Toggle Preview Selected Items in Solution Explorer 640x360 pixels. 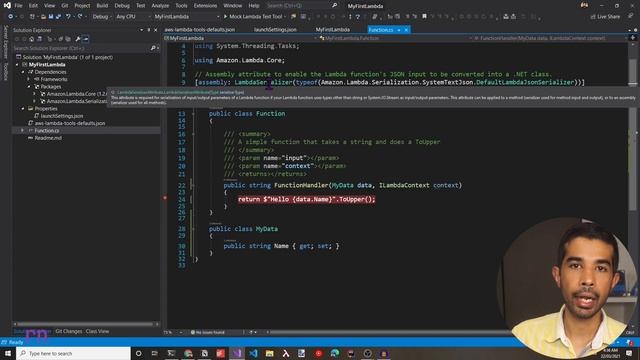(86, 39)
